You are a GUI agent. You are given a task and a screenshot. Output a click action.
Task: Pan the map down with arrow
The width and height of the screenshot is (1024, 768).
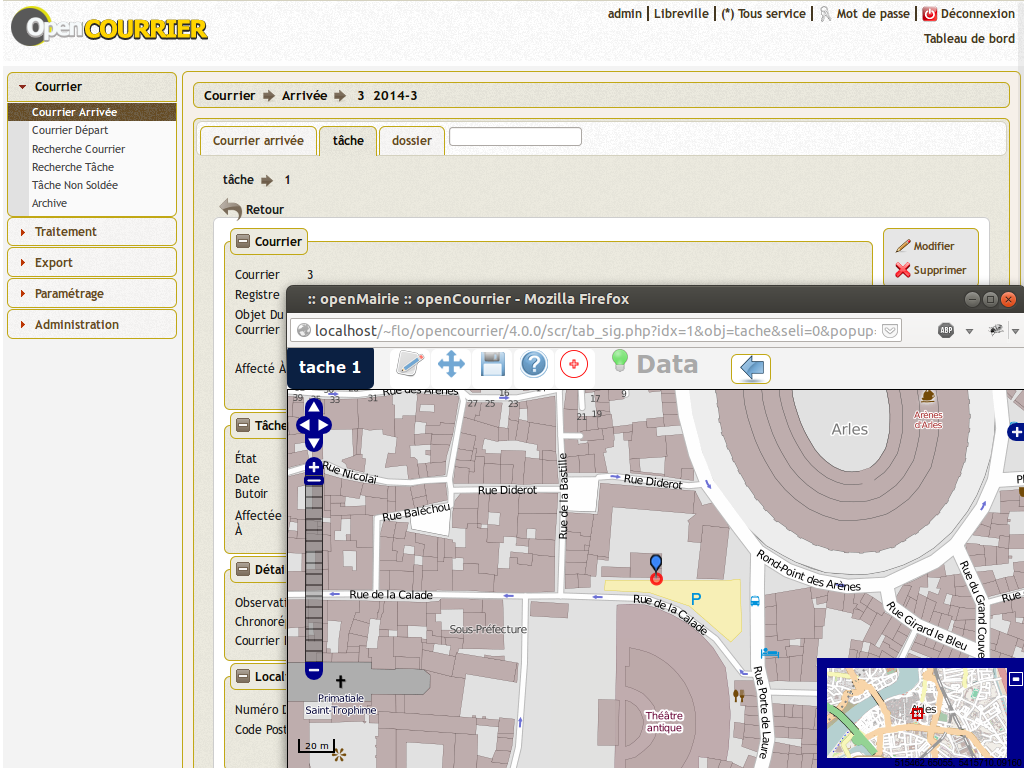point(314,443)
